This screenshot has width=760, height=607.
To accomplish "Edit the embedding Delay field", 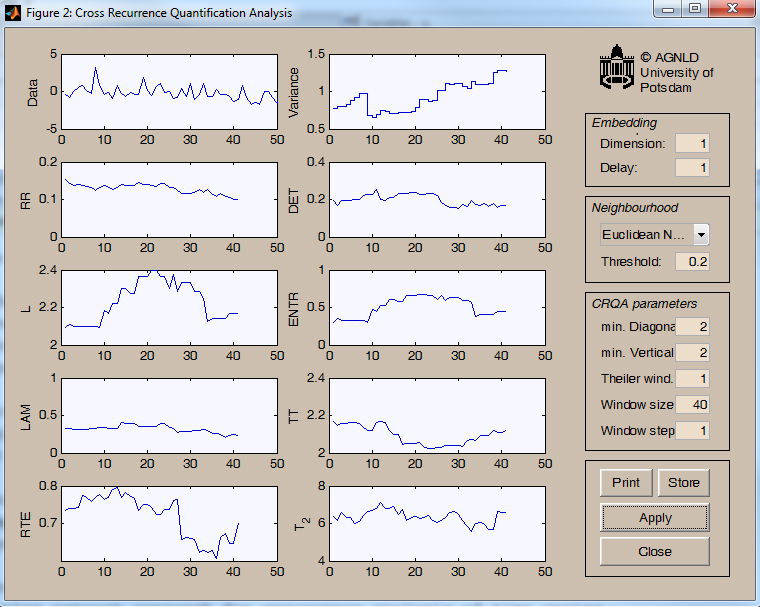I will click(692, 168).
